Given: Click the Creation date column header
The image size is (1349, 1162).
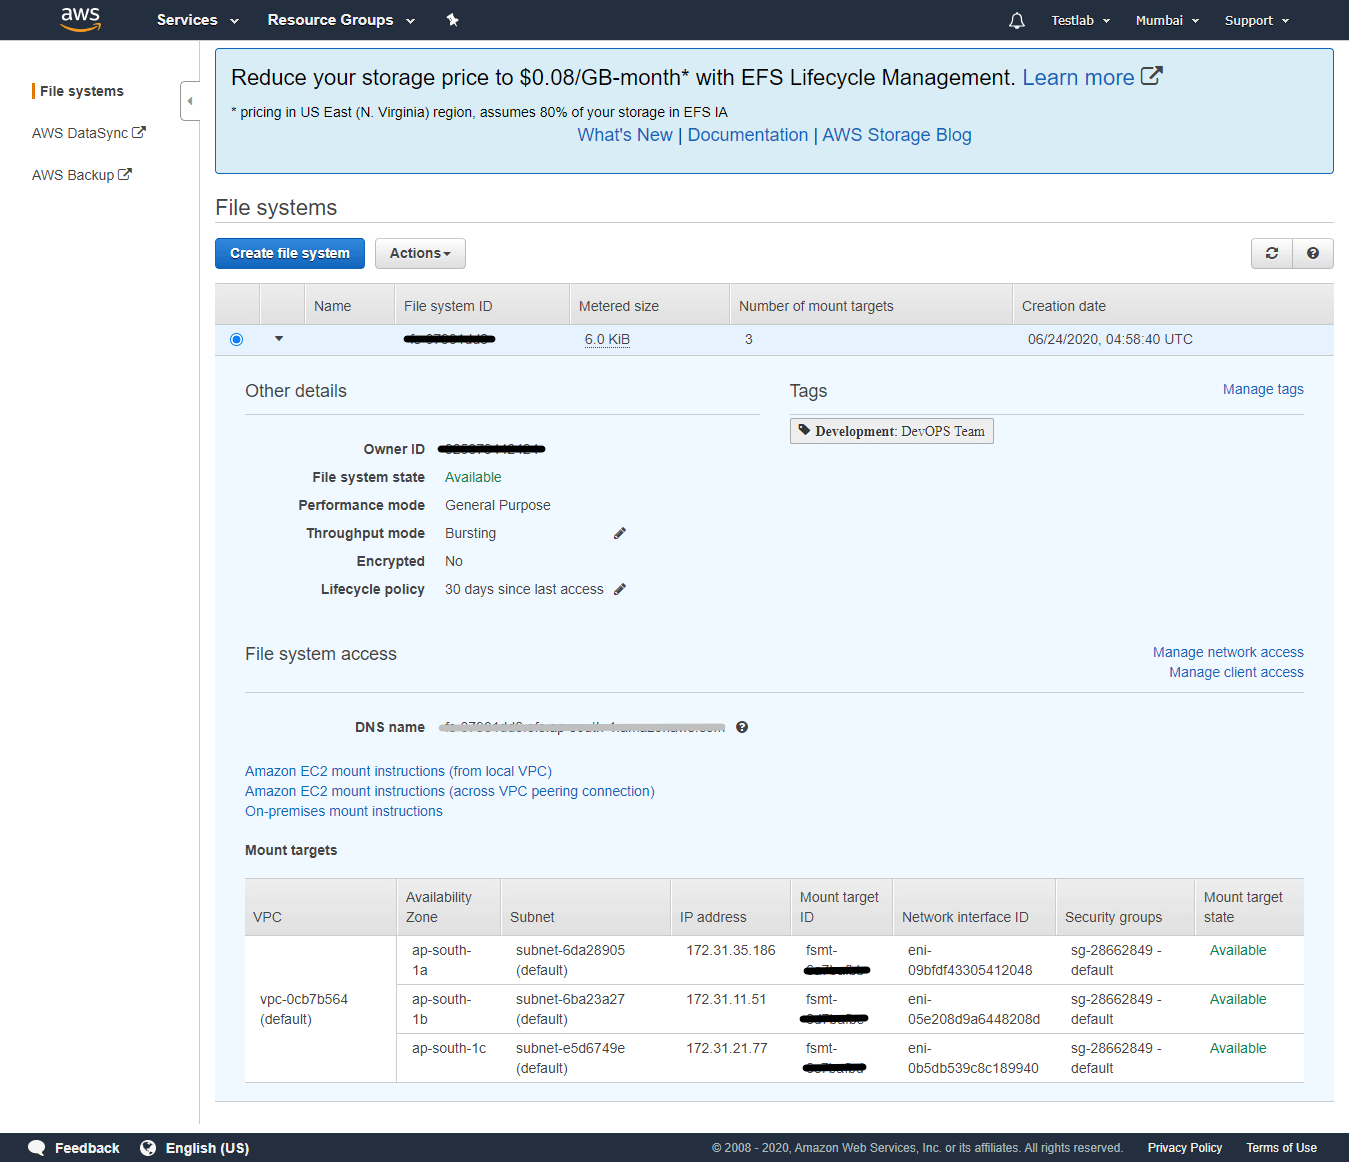Looking at the screenshot, I should (1173, 306).
